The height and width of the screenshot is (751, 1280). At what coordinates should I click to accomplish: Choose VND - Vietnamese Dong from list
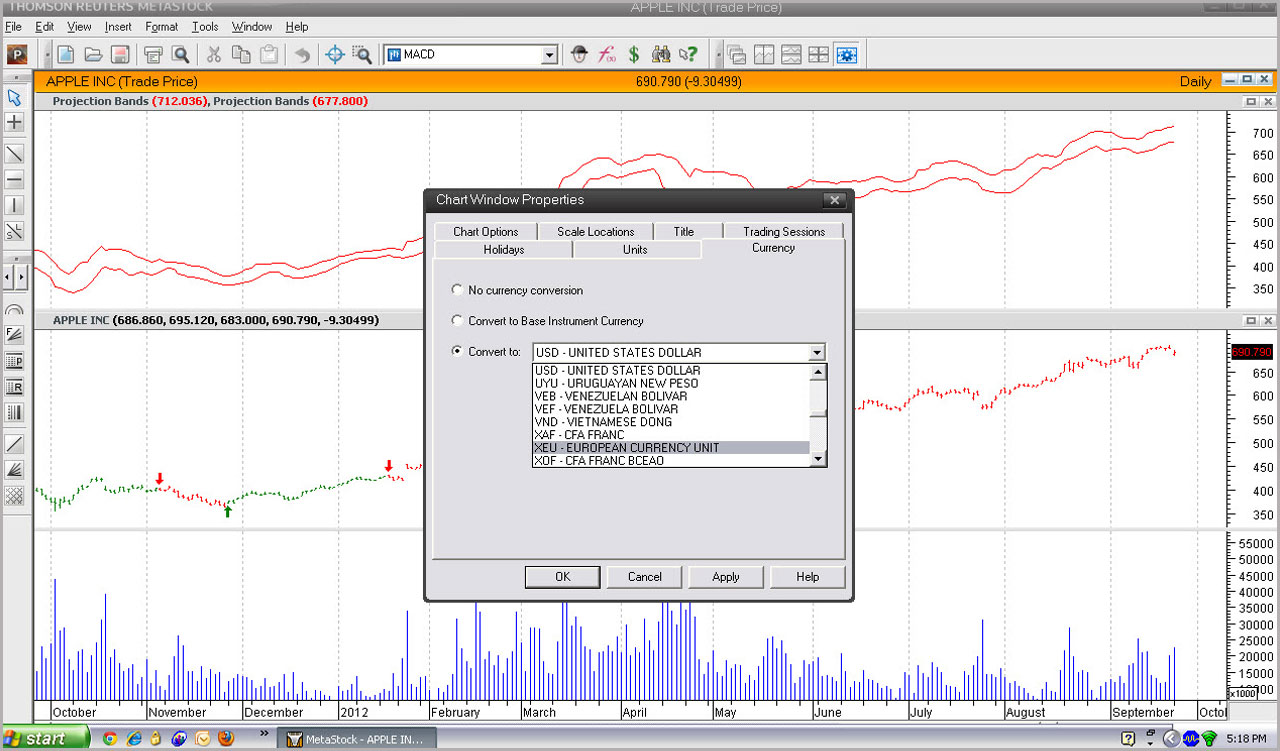(x=602, y=422)
